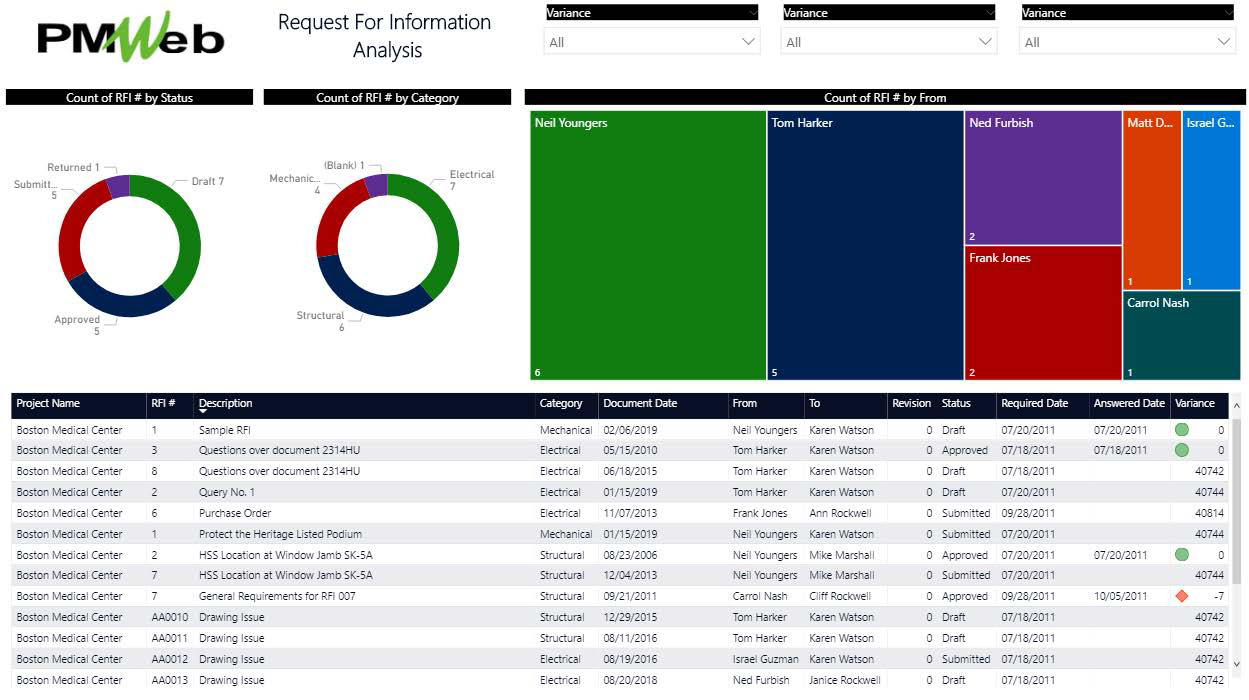Select red Submitted segment in Status donut

tap(71, 228)
